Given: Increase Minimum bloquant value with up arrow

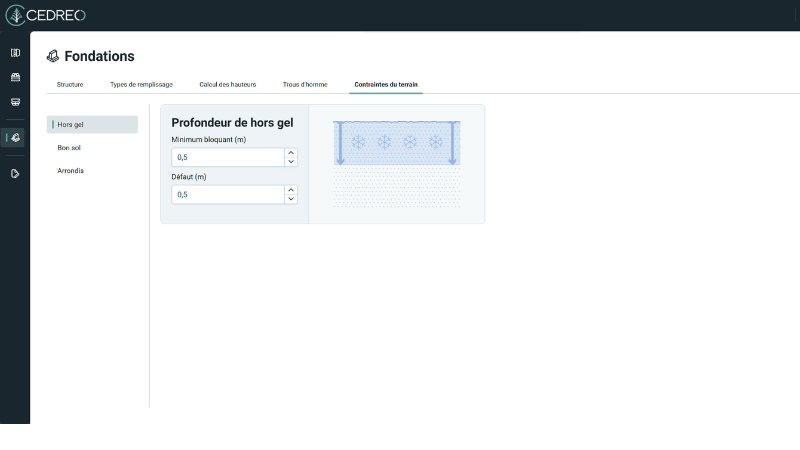Looking at the screenshot, I should [x=291, y=153].
